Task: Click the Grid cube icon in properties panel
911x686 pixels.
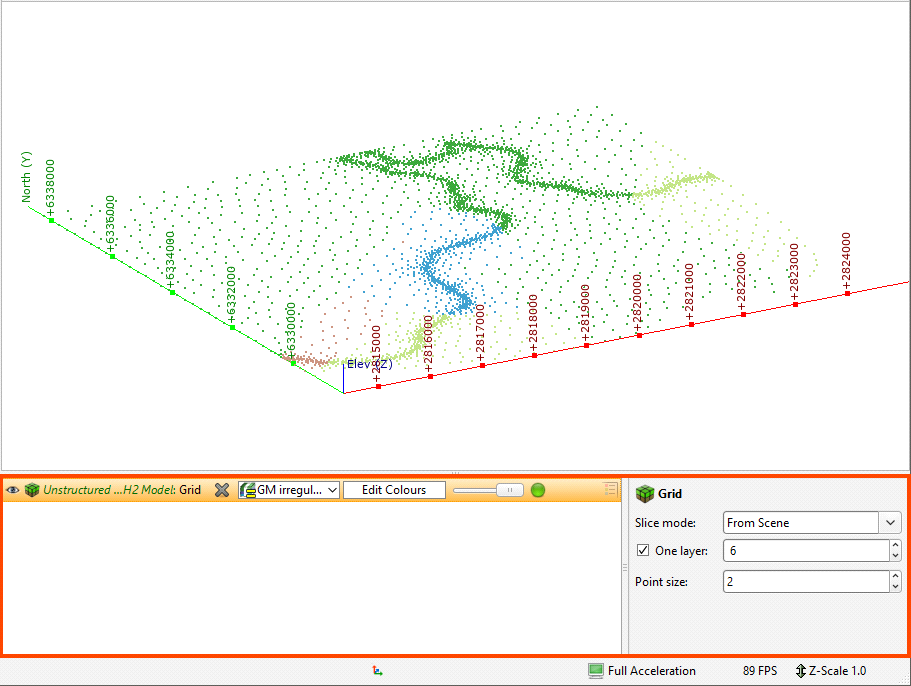Action: (645, 493)
